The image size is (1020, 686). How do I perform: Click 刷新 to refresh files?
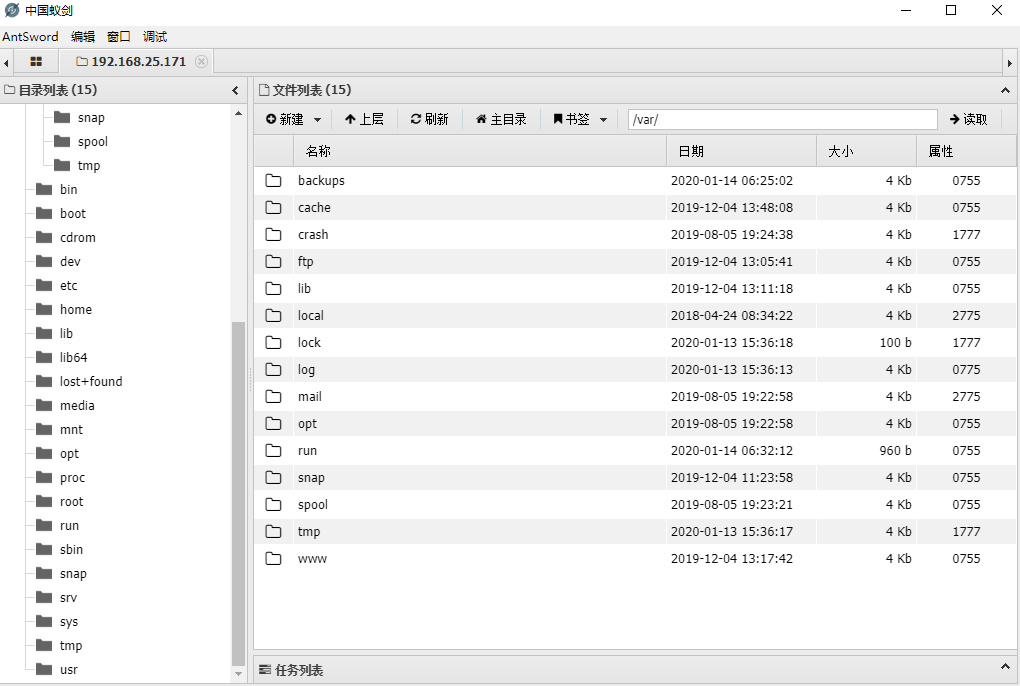[429, 119]
